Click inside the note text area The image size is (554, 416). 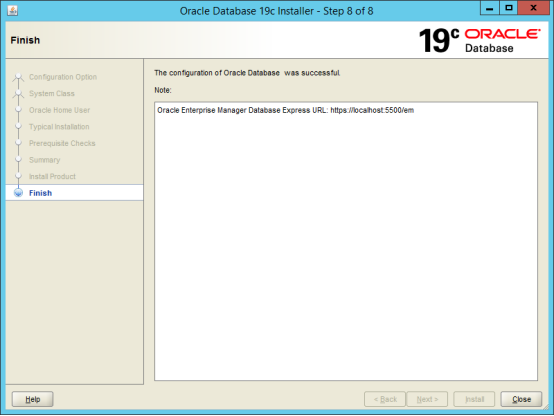point(346,241)
